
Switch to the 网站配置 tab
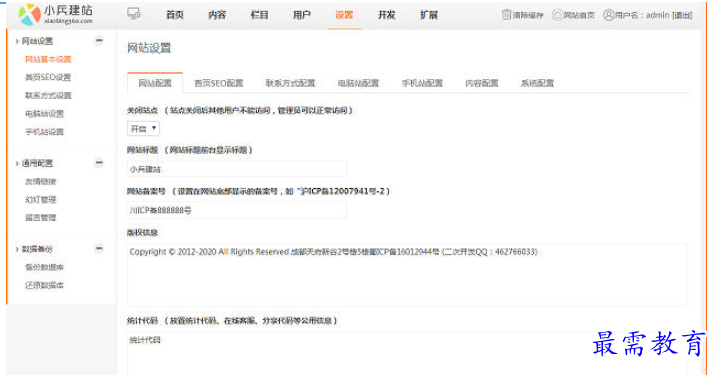[155, 83]
